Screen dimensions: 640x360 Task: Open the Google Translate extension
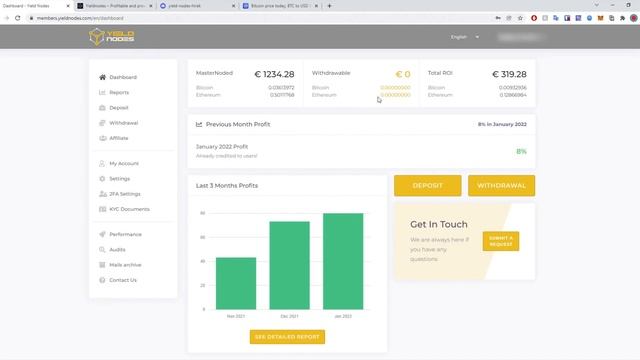(556, 18)
